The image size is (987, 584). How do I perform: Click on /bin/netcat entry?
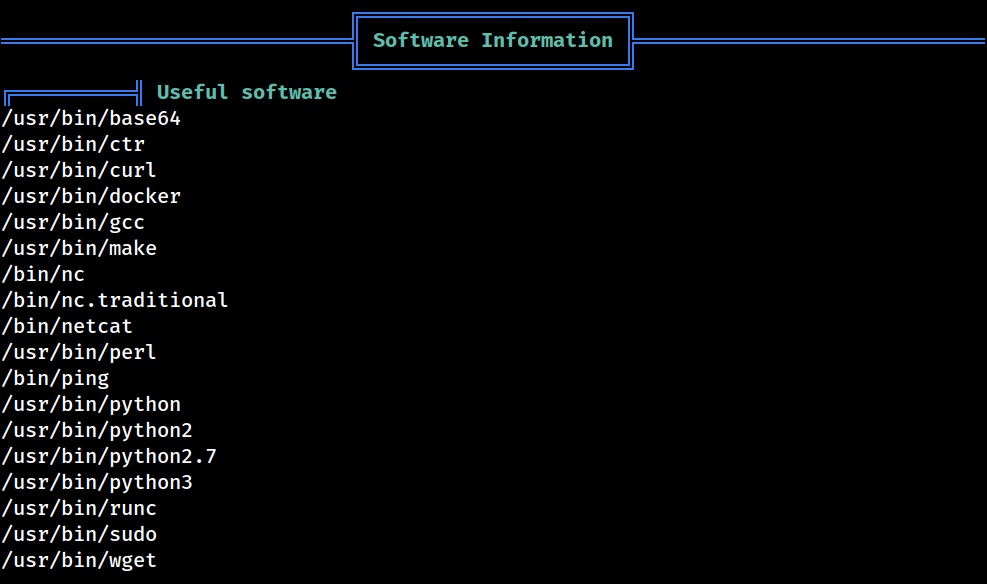tap(67, 327)
